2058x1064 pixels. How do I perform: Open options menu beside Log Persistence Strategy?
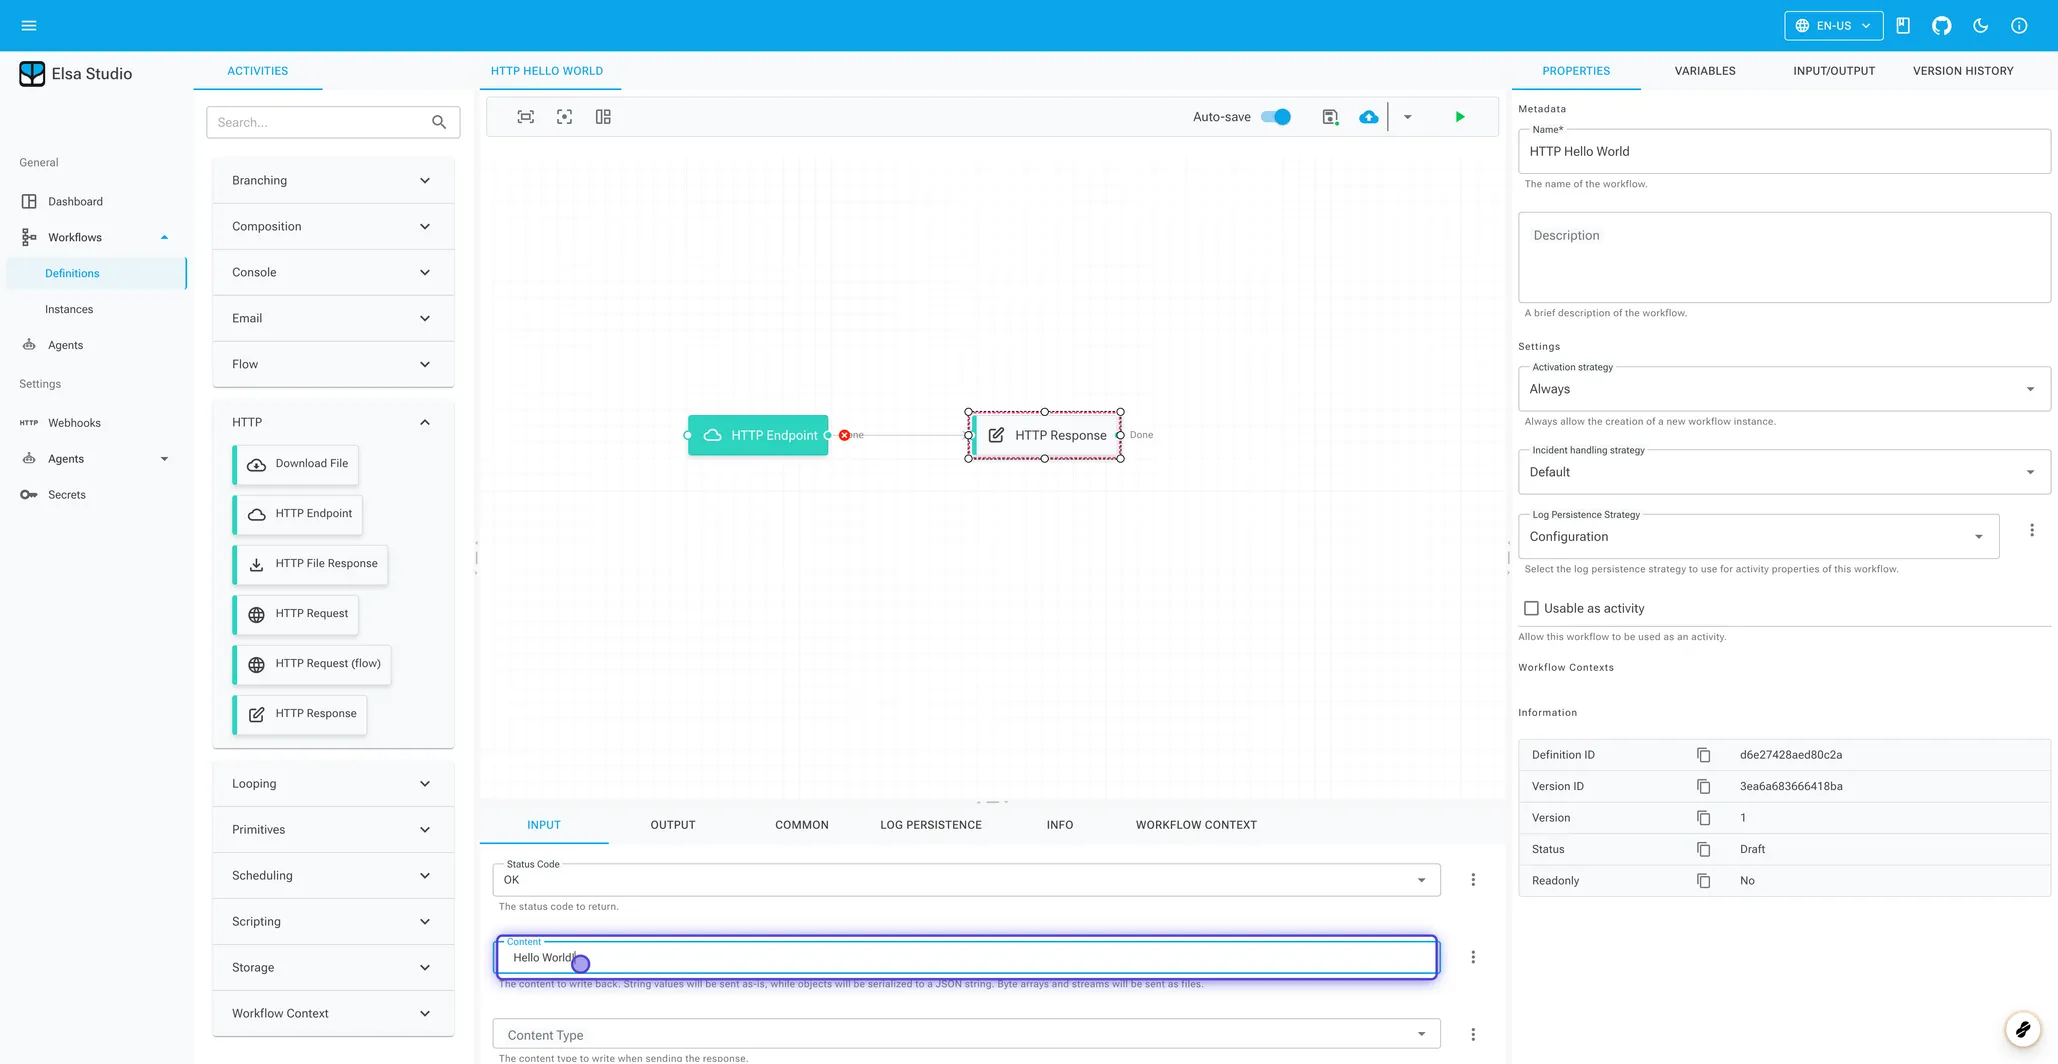(x=2031, y=530)
